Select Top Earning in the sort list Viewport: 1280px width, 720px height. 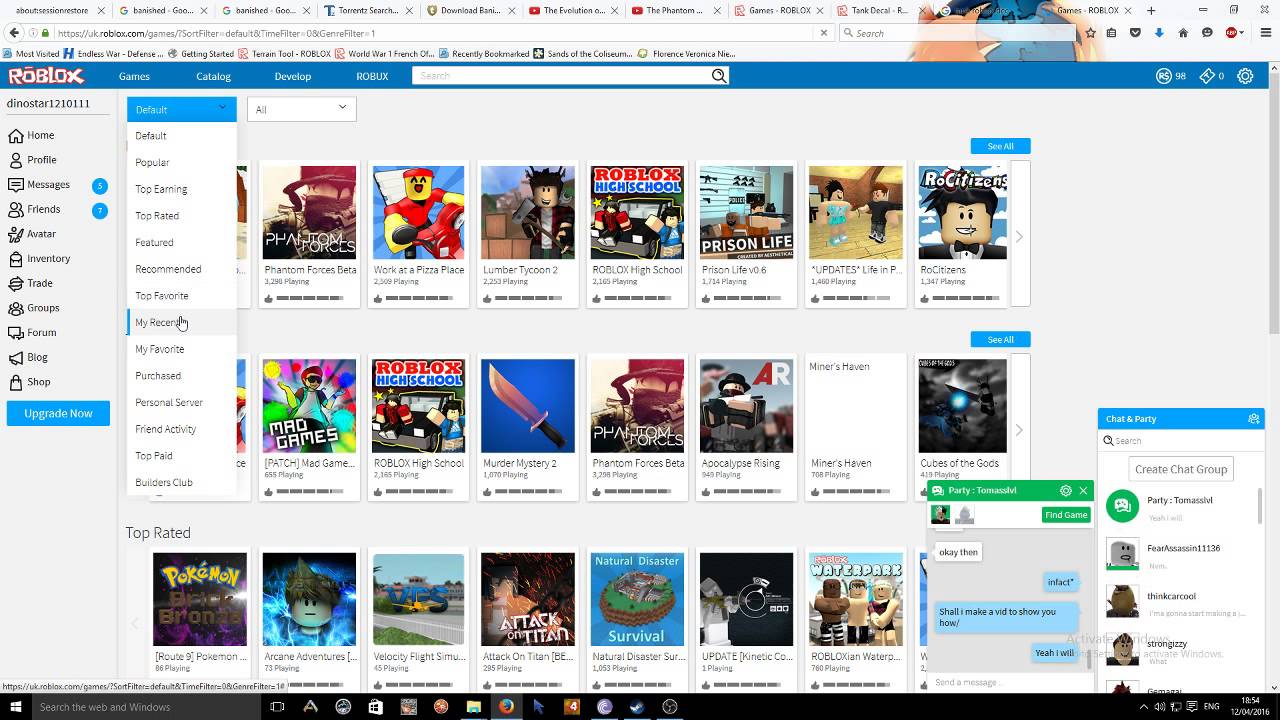tap(181, 189)
